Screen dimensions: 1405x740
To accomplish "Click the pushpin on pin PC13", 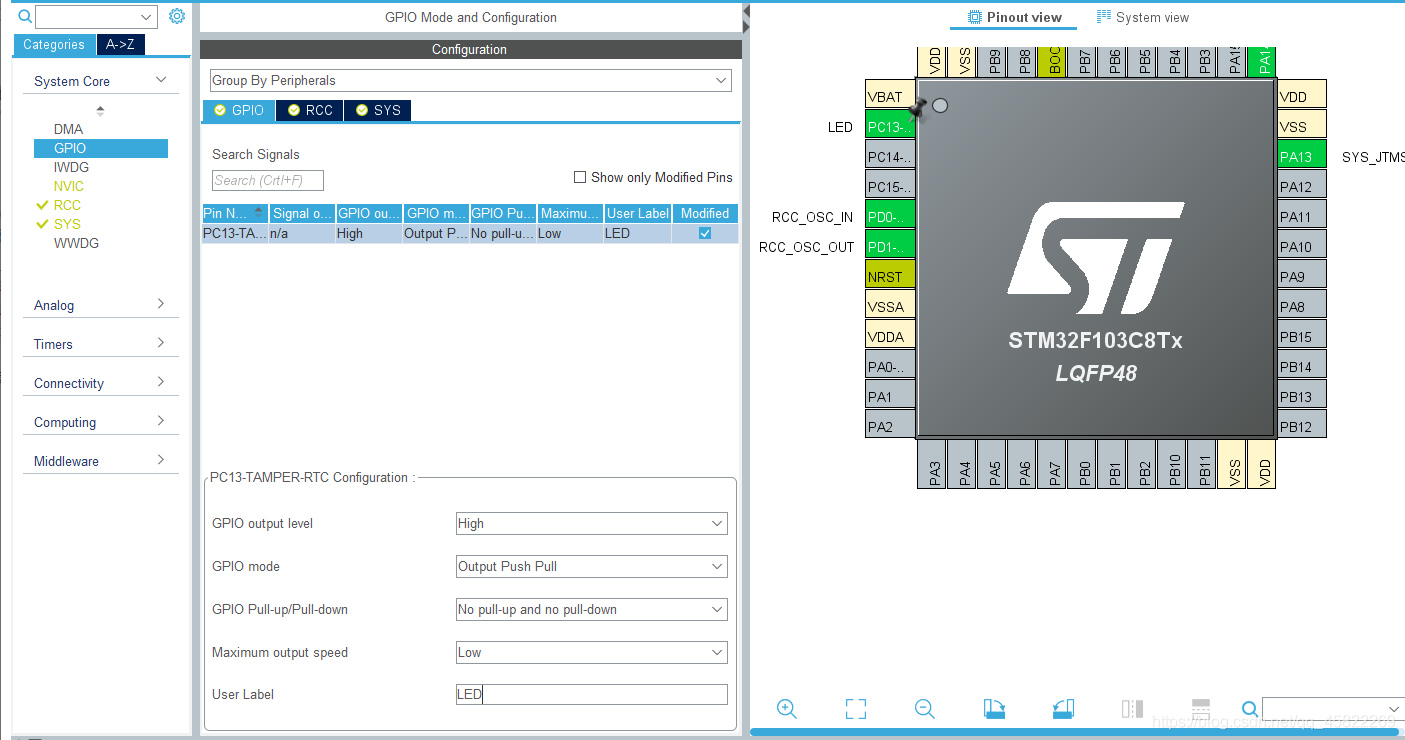I will (x=918, y=109).
